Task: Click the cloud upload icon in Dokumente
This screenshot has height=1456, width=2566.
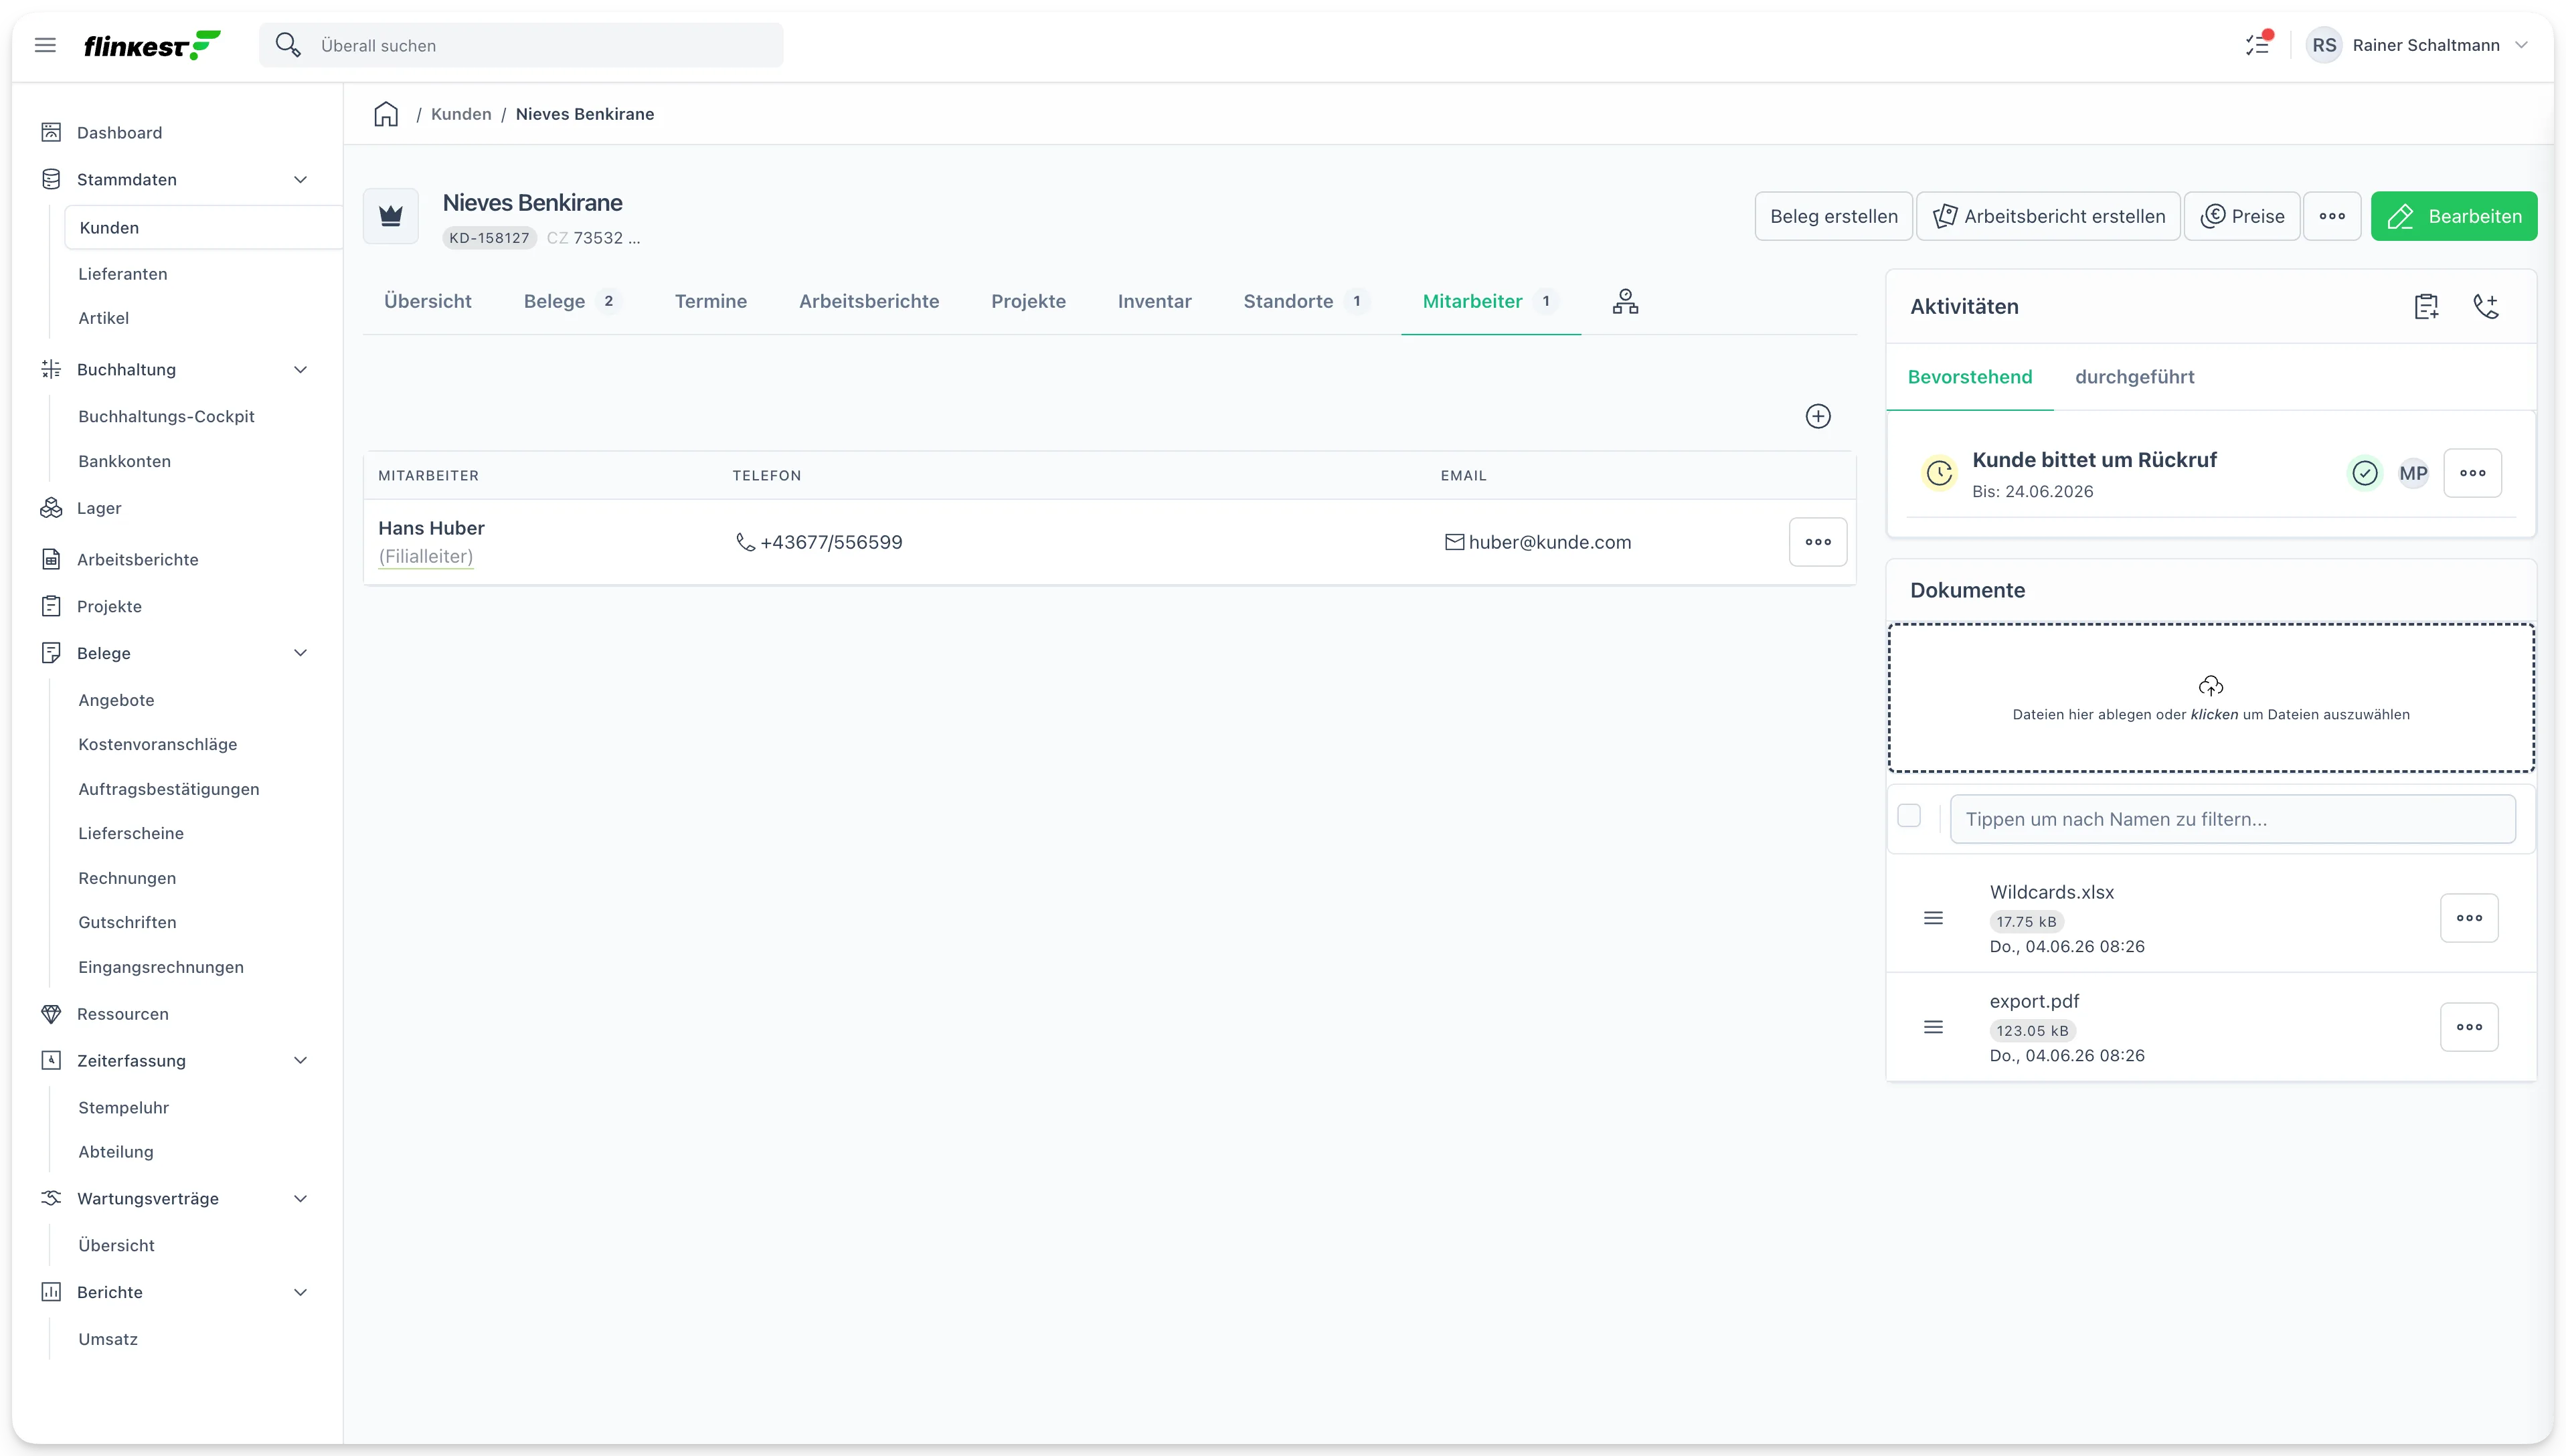Action: 2211,686
